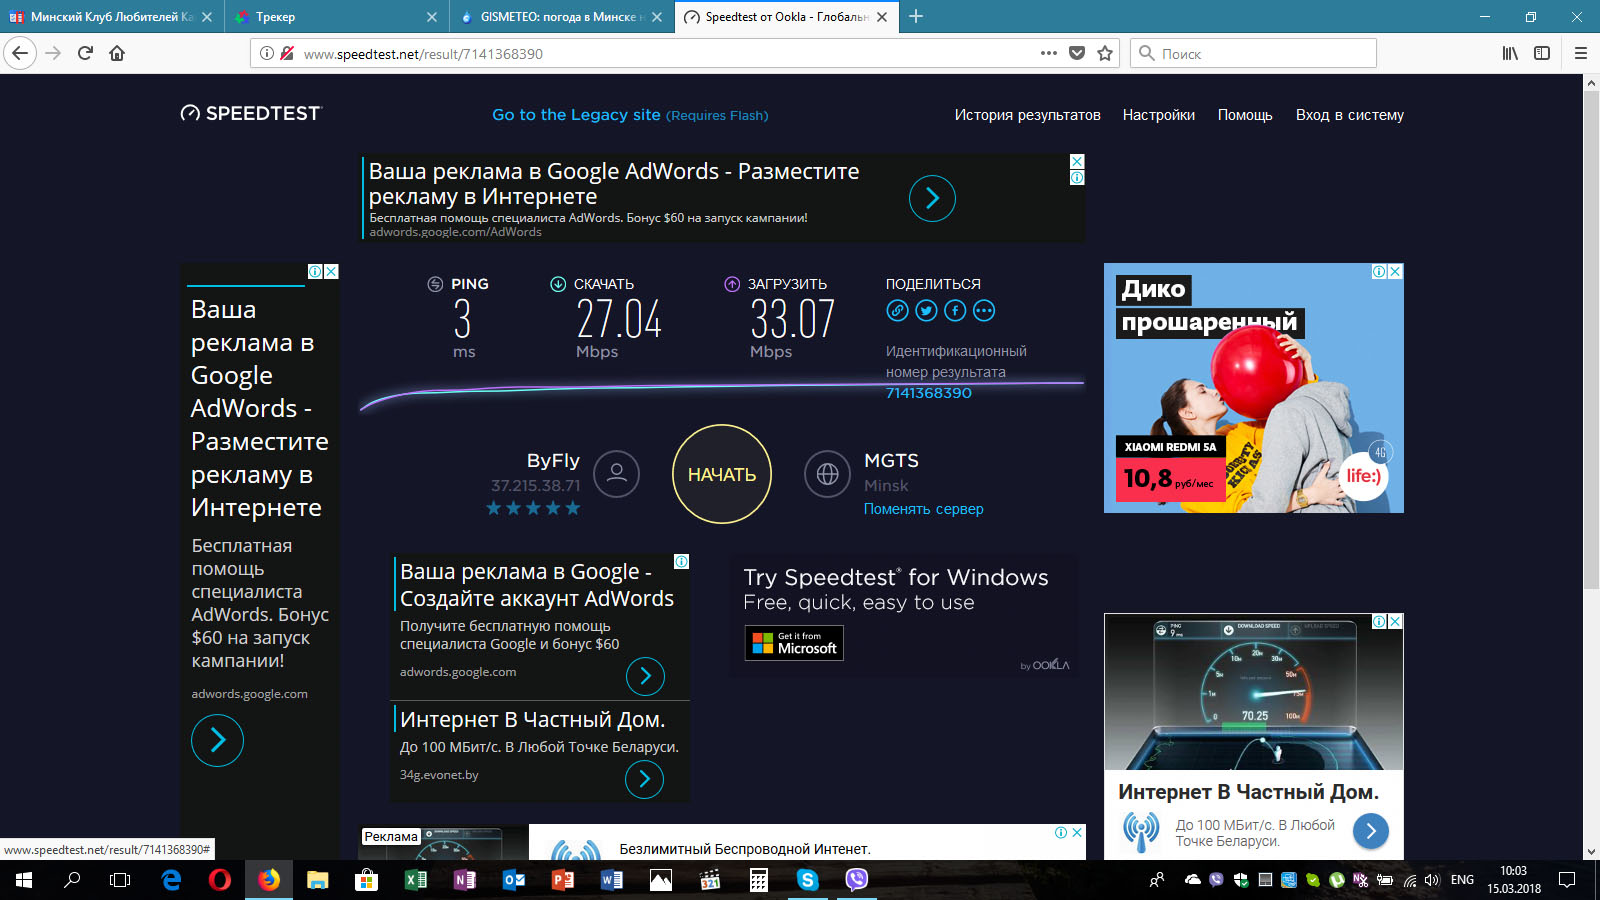Save page to Pocket icon
1600x900 pixels.
click(1077, 53)
